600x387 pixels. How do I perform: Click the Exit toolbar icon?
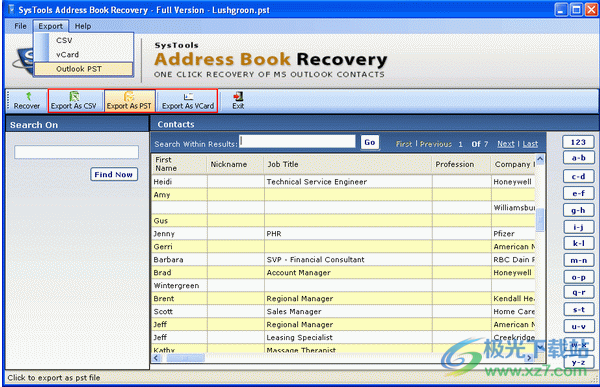(238, 101)
